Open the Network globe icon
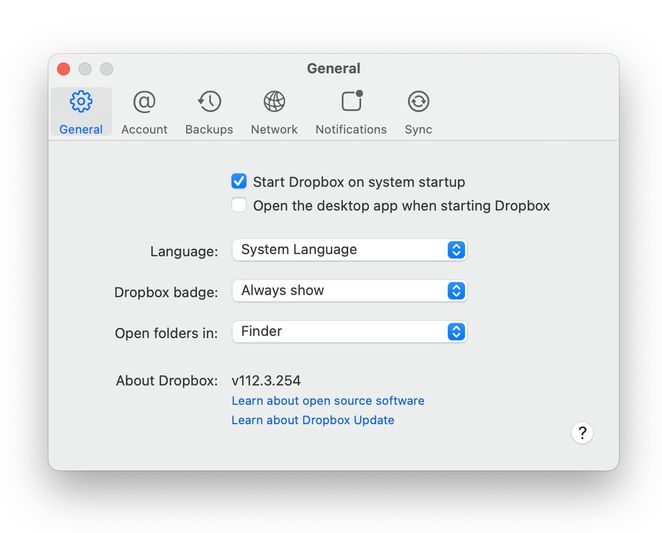The width and height of the screenshot is (662, 533). click(x=274, y=101)
